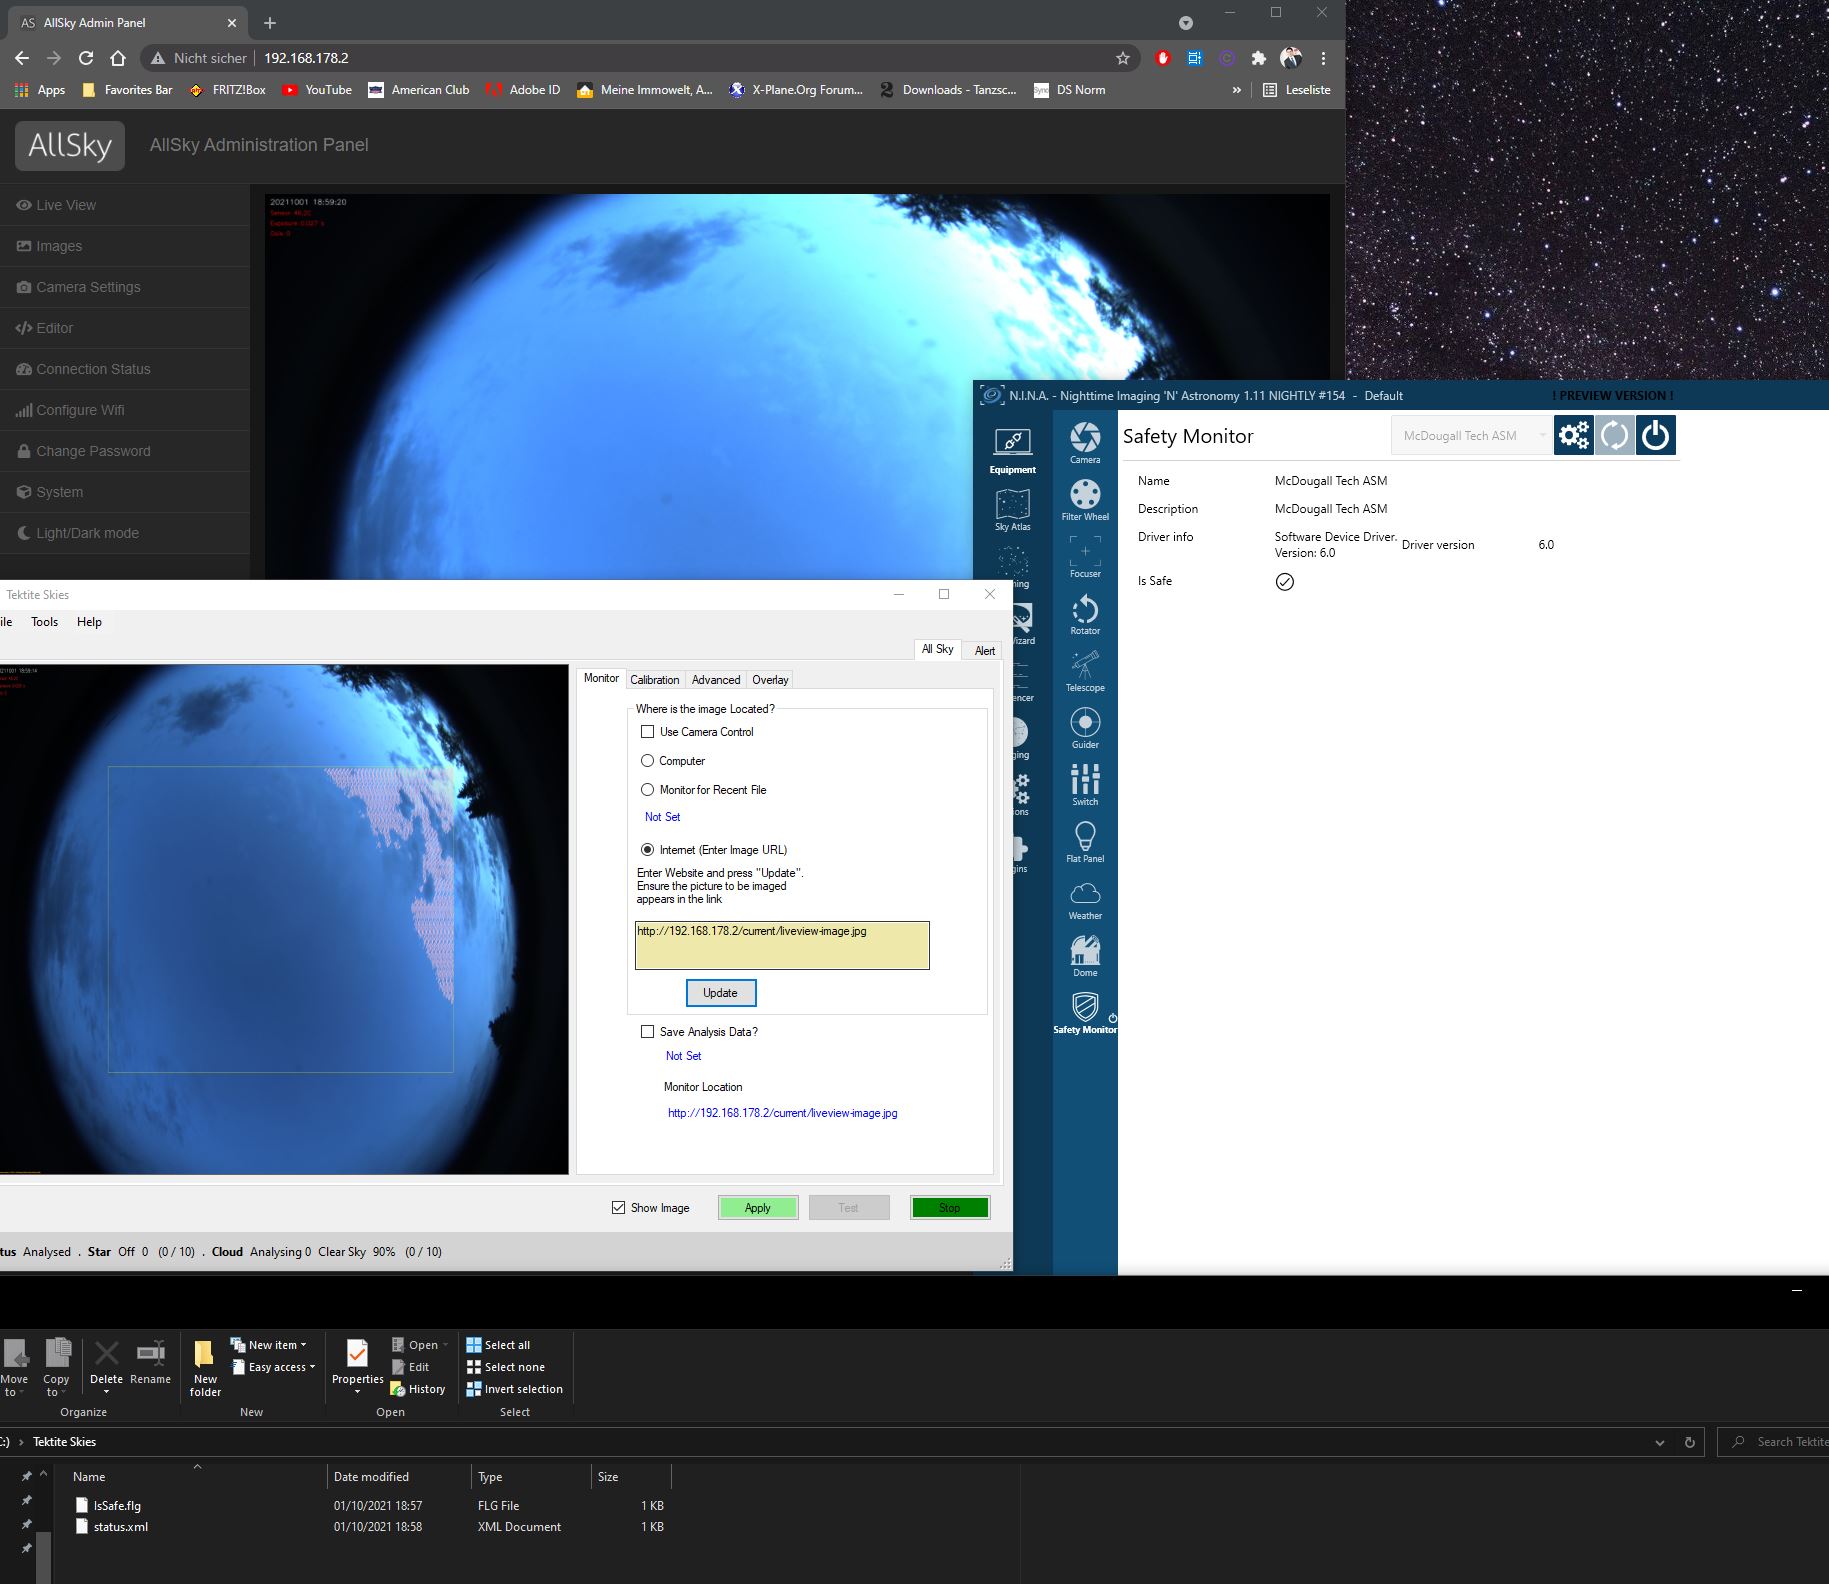1829x1584 pixels.
Task: Select Monitor for Recent File option
Action: click(x=648, y=790)
